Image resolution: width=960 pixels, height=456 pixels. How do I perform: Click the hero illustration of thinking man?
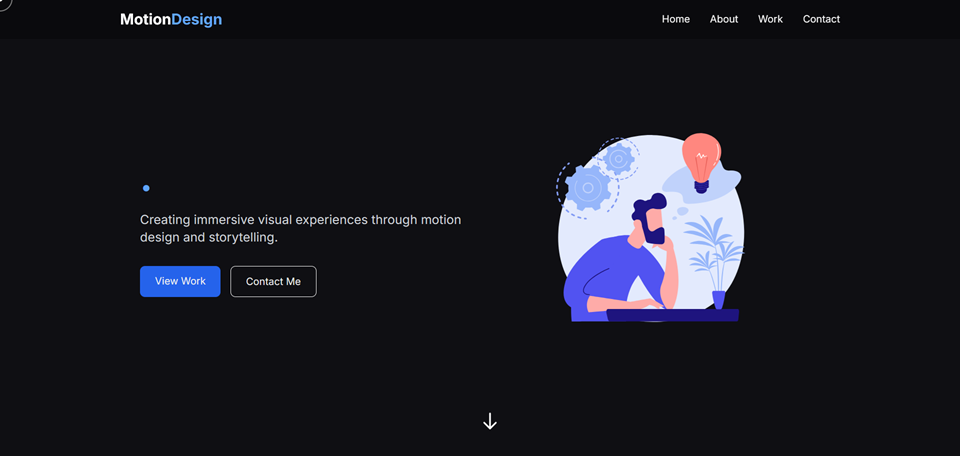[650, 227]
